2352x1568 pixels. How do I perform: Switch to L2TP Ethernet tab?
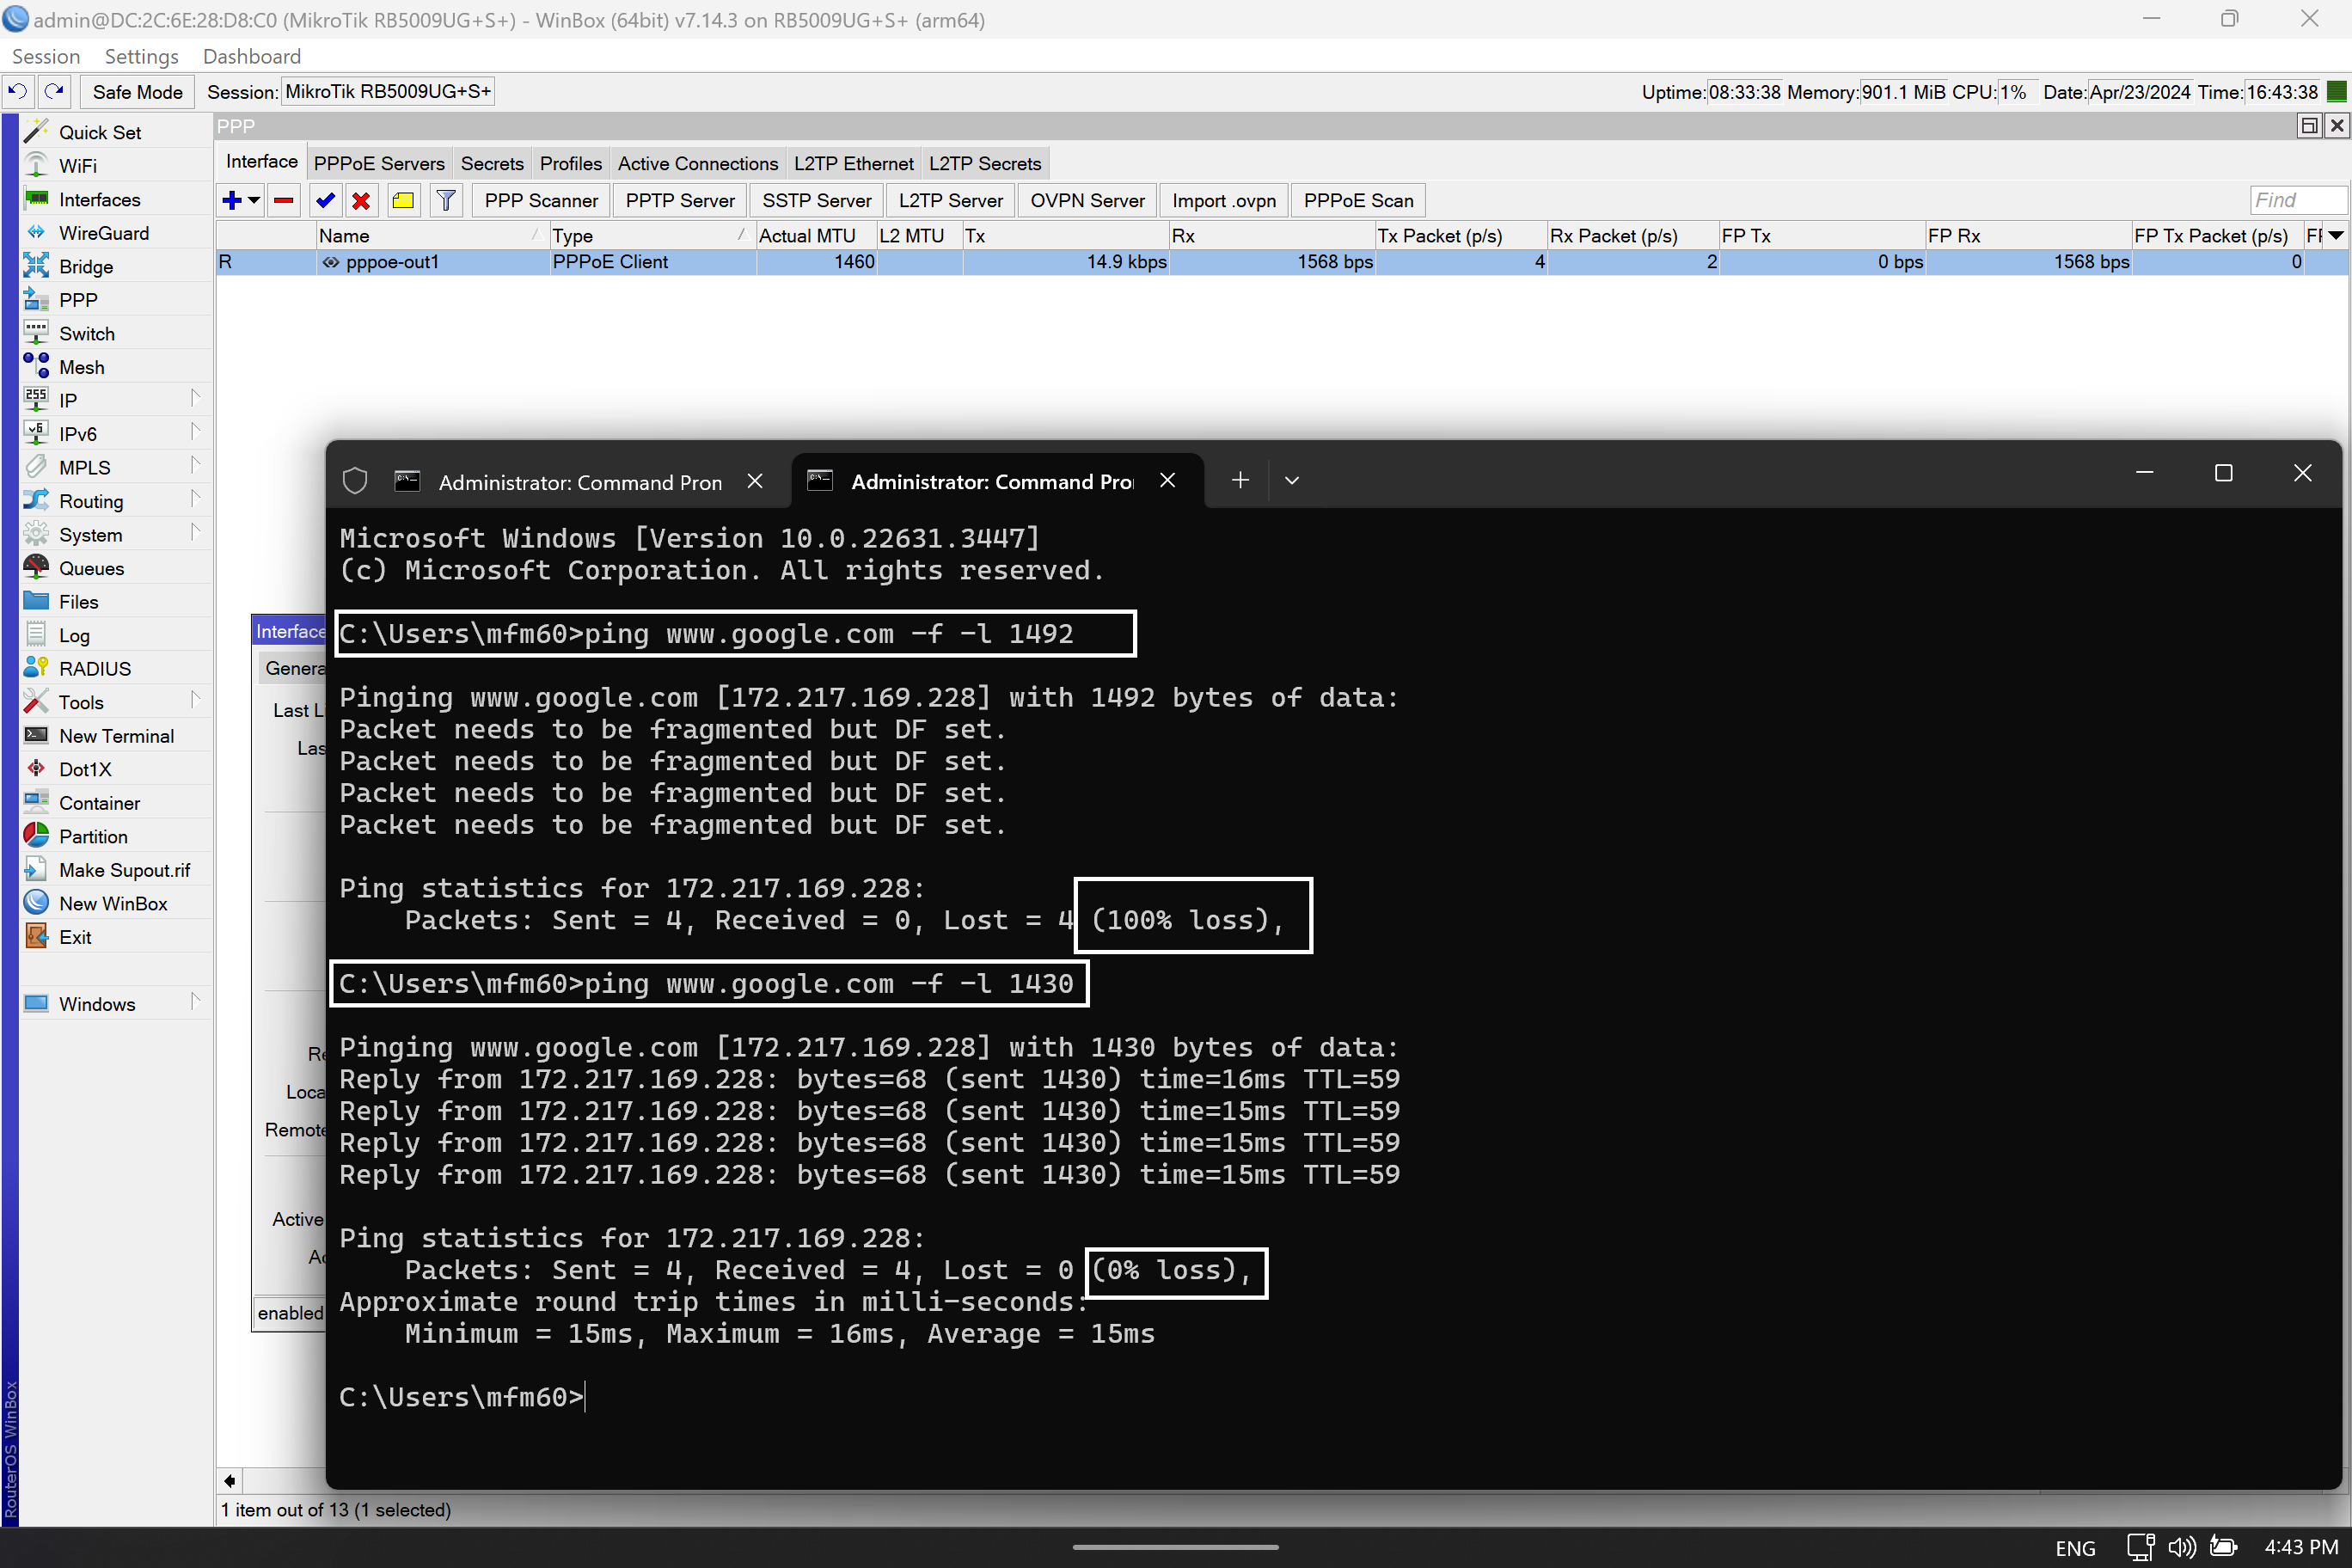click(853, 163)
